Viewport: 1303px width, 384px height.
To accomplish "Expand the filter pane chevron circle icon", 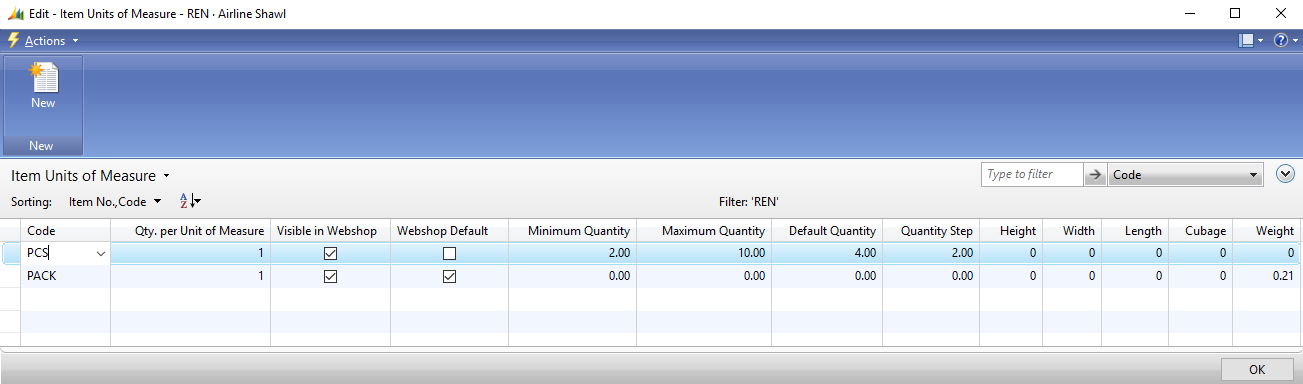I will tap(1287, 174).
